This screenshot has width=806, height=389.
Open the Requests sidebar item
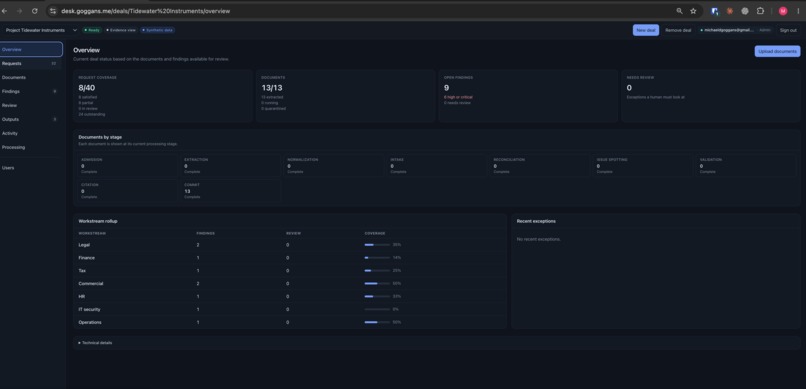pos(31,64)
